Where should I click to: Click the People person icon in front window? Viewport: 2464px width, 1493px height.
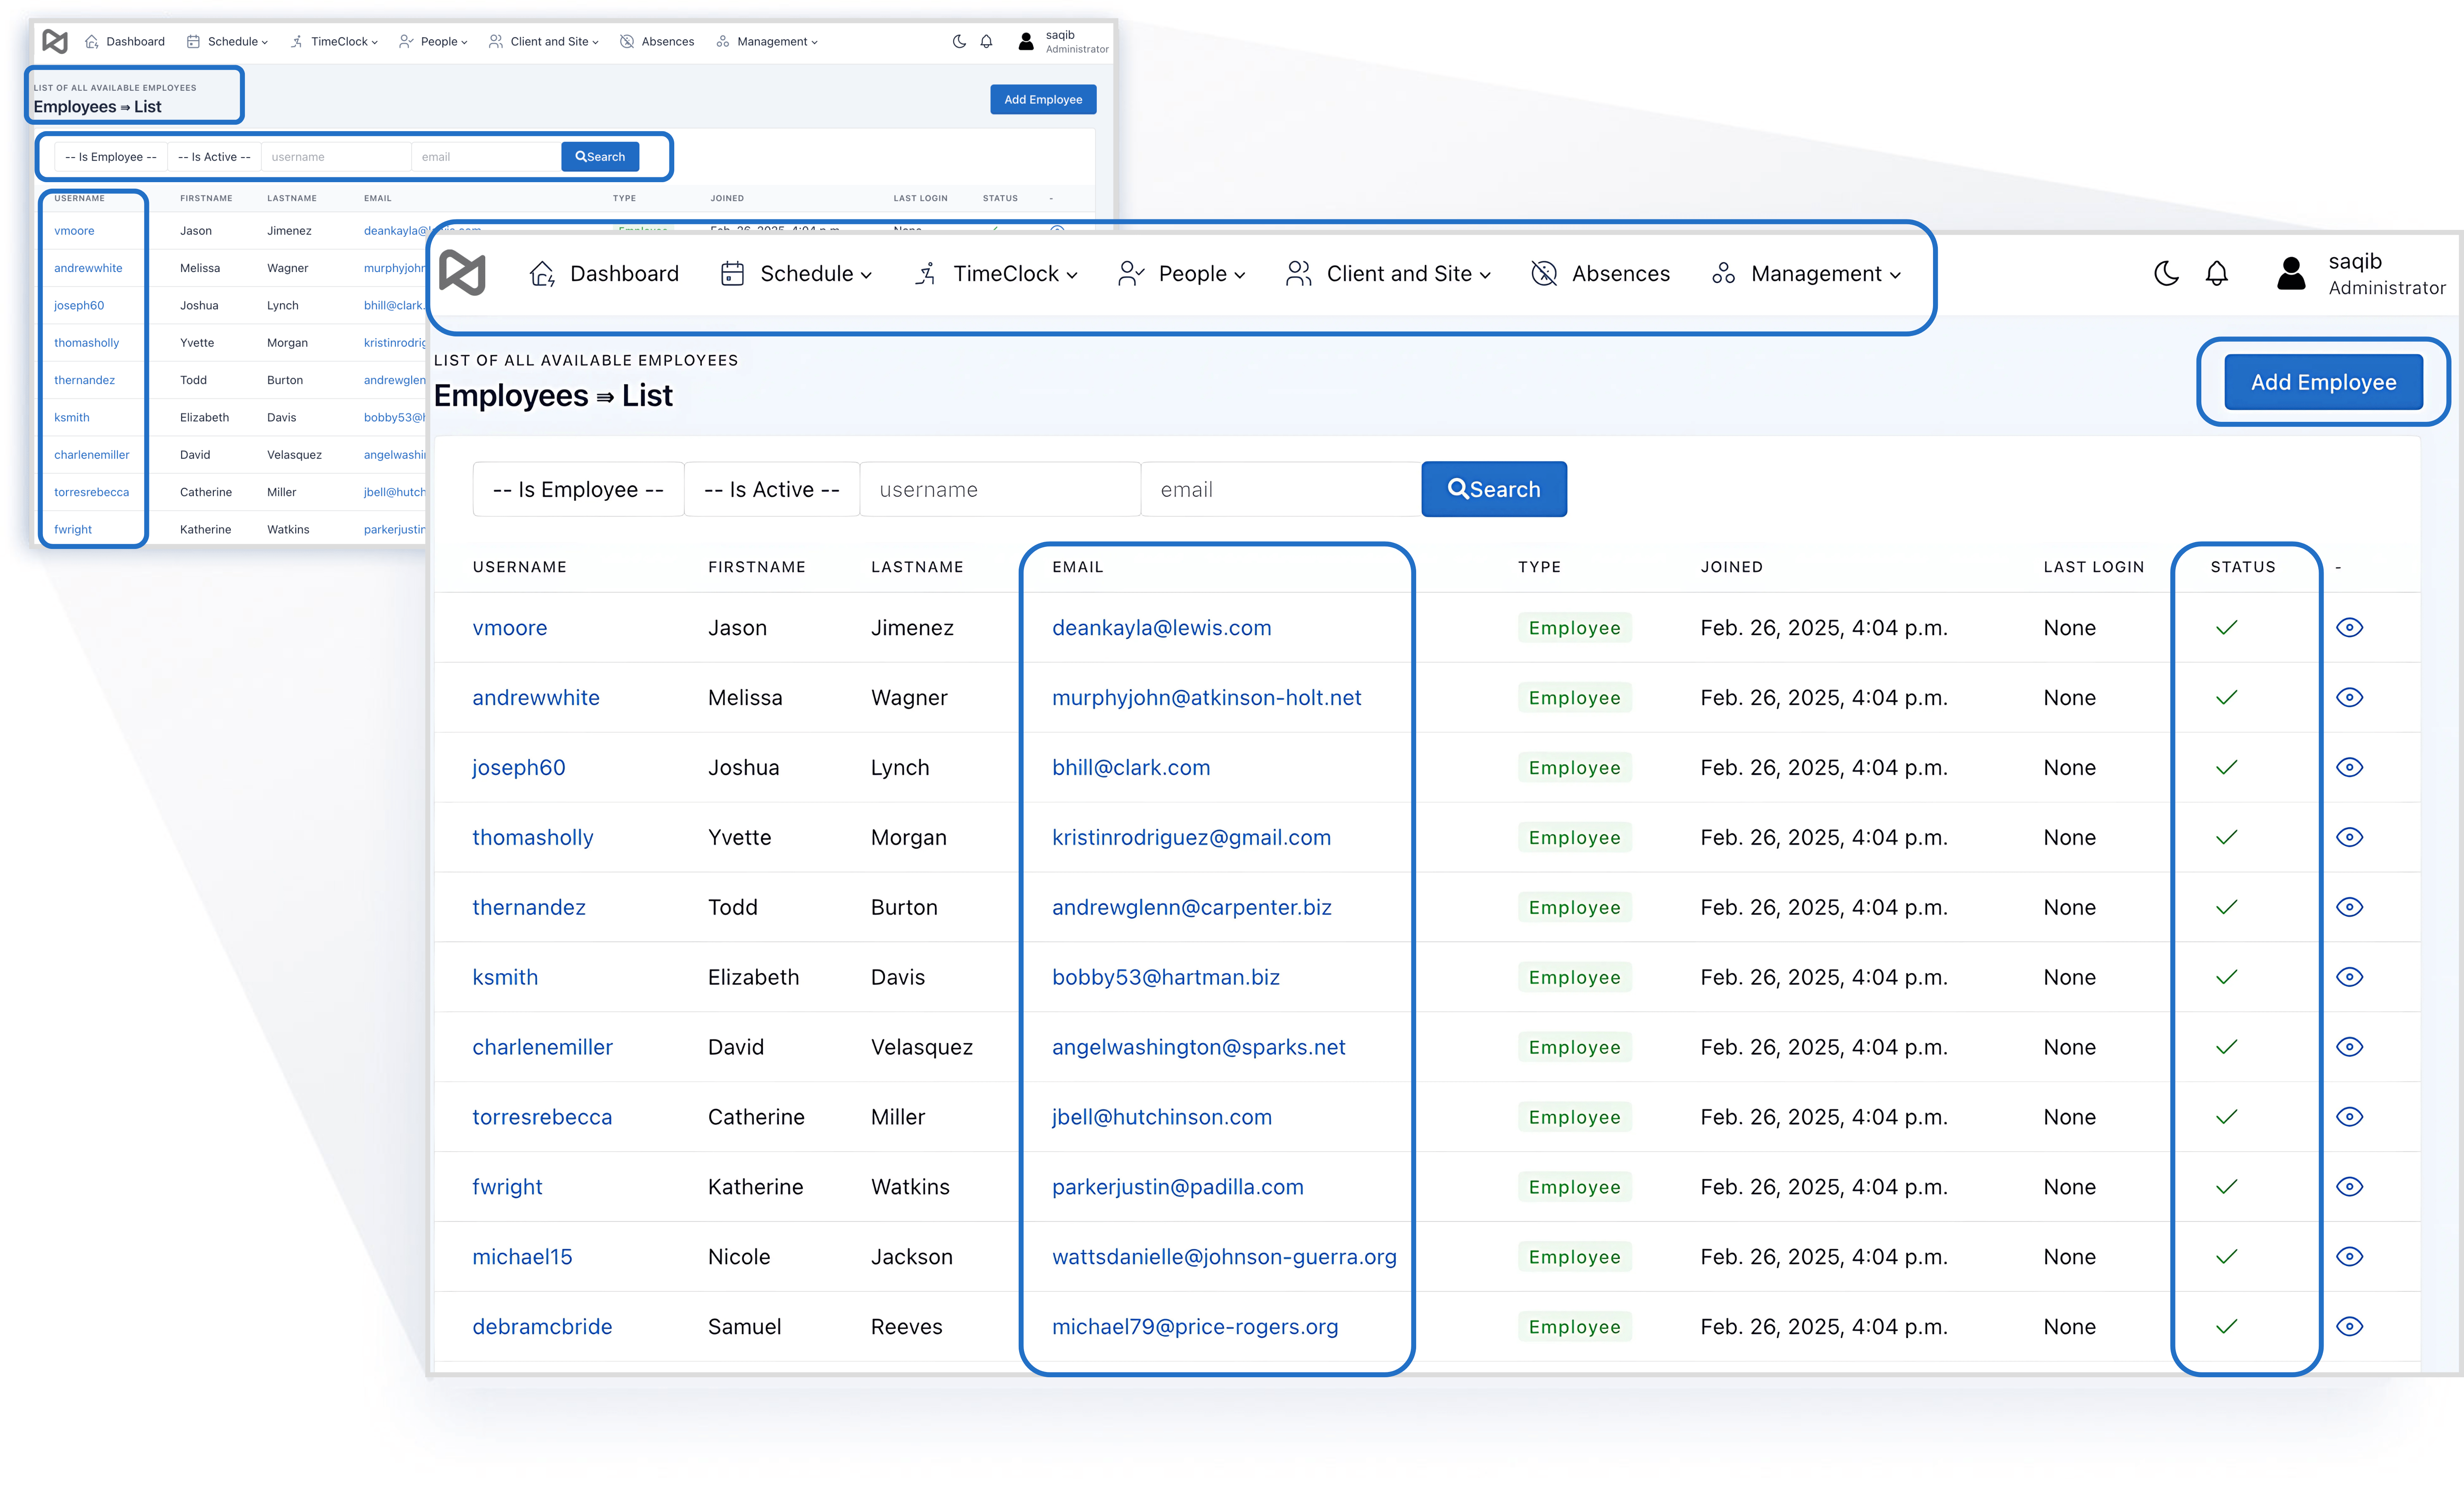pyautogui.click(x=1131, y=273)
